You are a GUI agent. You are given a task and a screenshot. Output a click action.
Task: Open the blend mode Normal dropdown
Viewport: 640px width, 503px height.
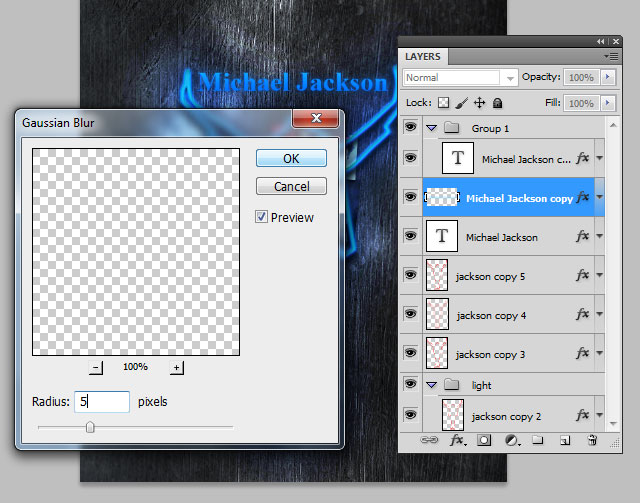461,77
